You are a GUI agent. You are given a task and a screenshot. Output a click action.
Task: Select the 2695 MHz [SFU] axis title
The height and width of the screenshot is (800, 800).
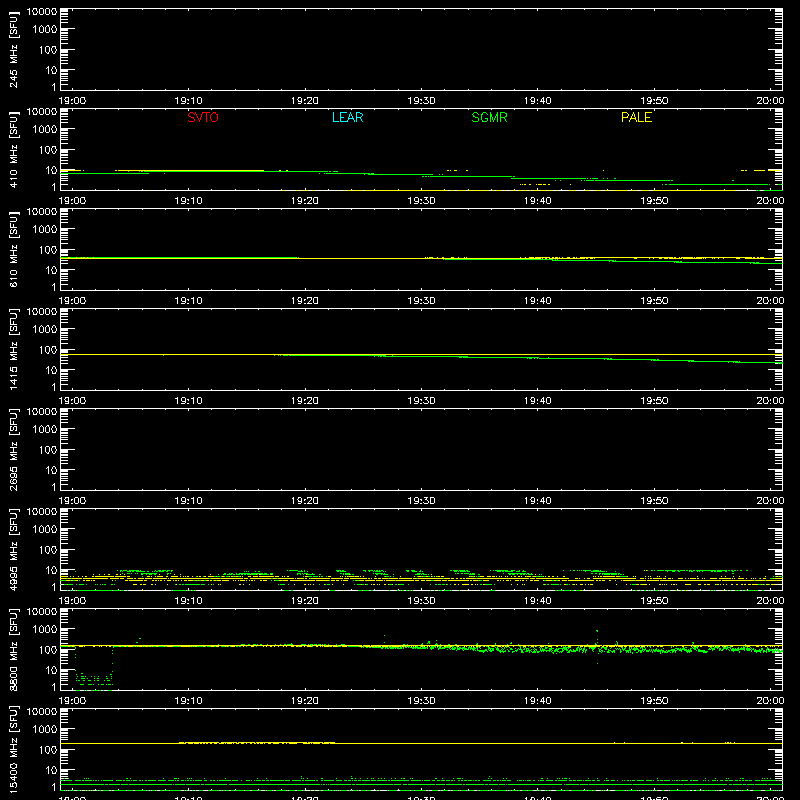(14, 449)
